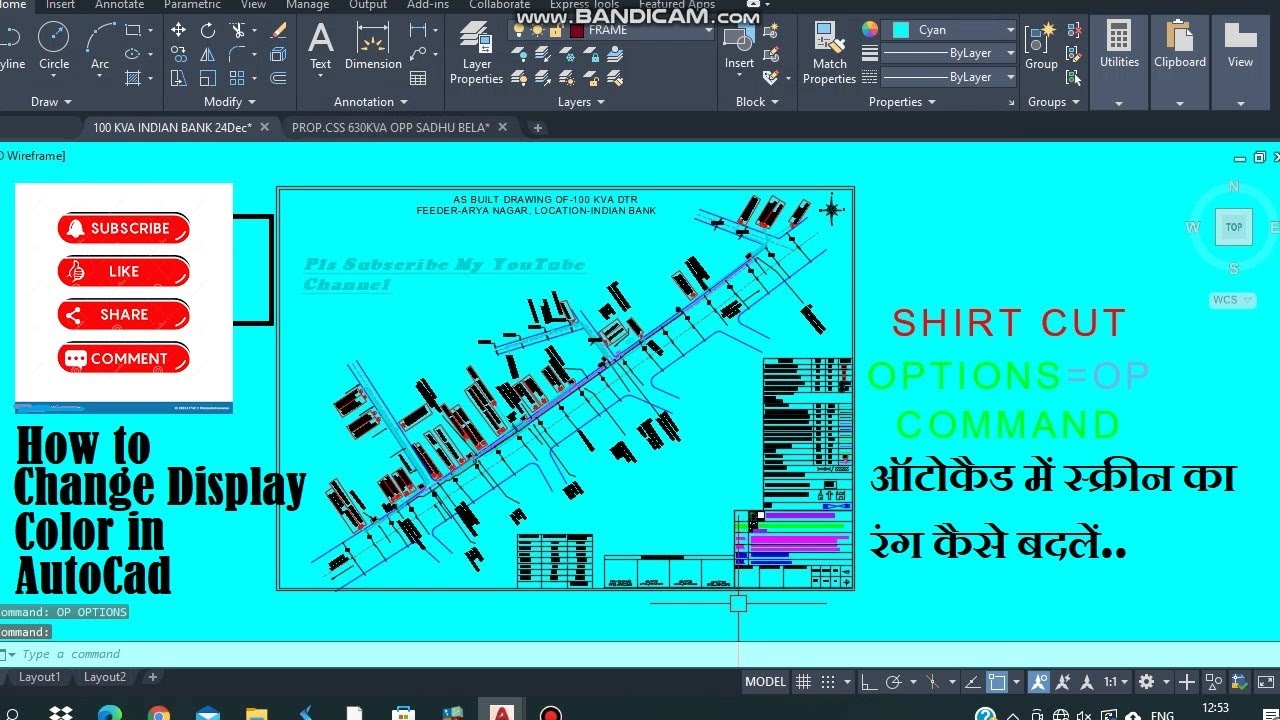Select the Arc draw tool
The width and height of the screenshot is (1280, 720).
100,45
